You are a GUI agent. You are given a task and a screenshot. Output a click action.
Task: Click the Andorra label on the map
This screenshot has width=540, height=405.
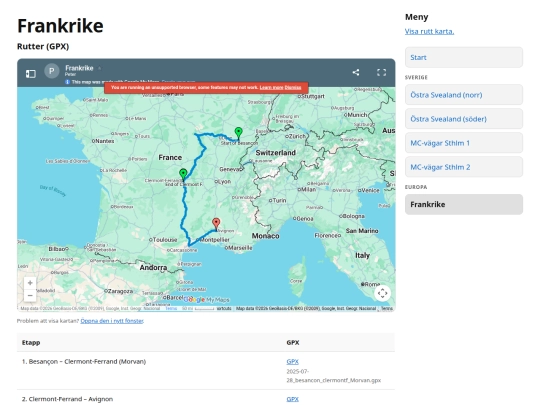click(153, 268)
